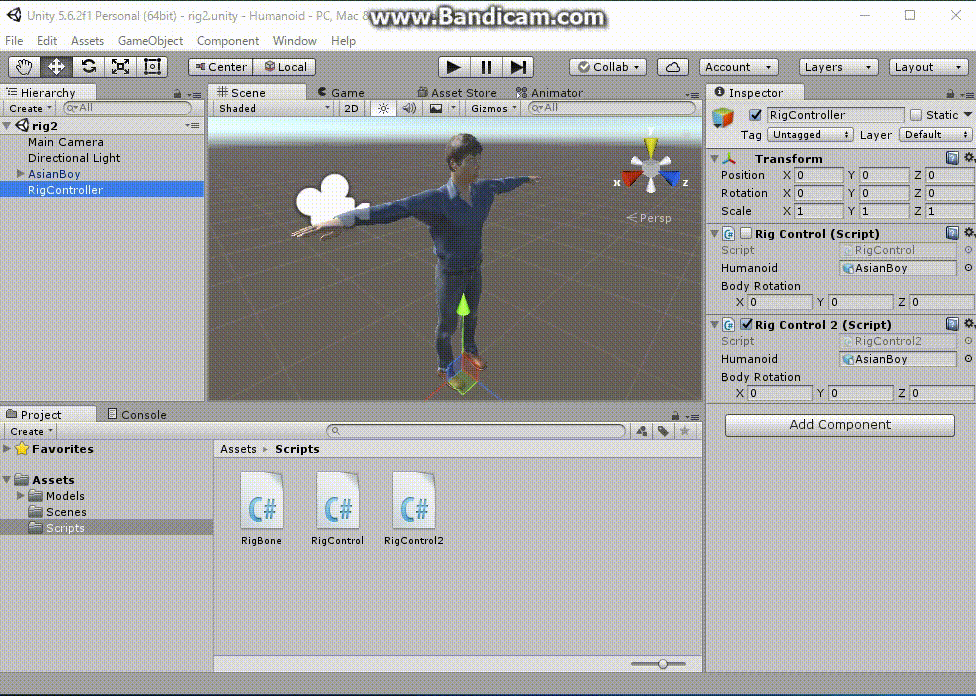Click the Step forward button
Viewport: 976px width, 696px height.
[x=518, y=67]
